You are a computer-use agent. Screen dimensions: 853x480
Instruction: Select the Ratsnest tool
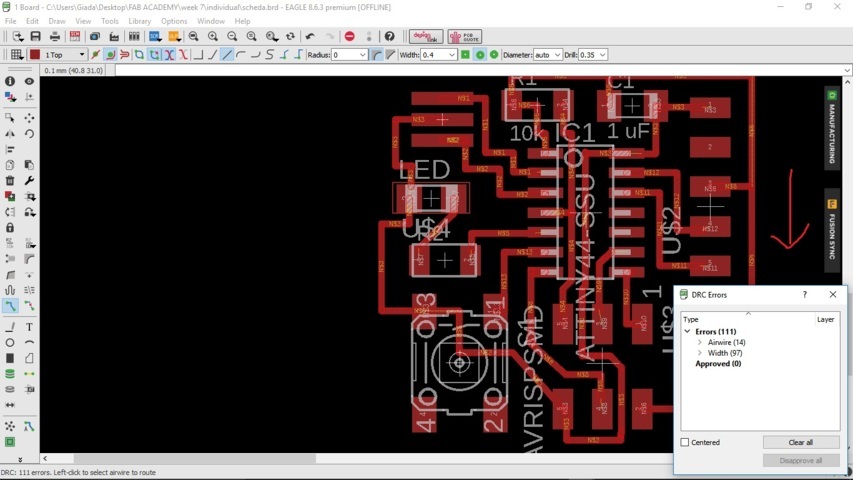[10, 426]
